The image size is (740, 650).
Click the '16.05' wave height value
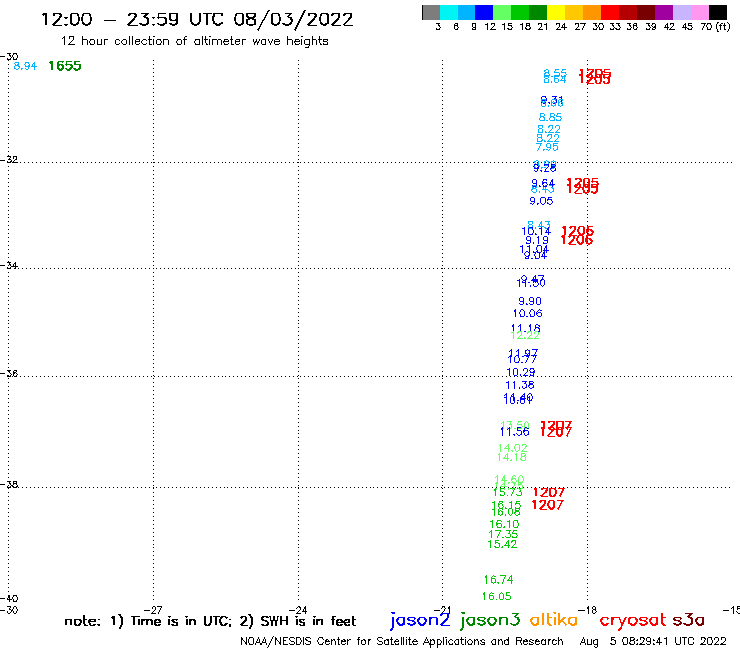click(x=496, y=597)
